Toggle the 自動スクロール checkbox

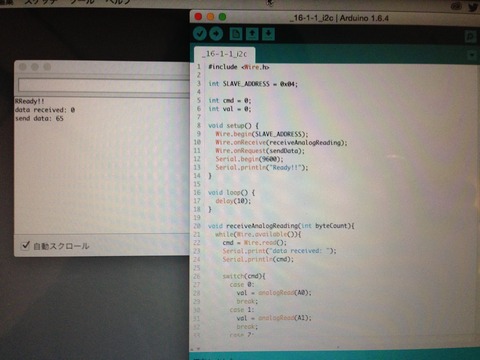click(x=25, y=246)
